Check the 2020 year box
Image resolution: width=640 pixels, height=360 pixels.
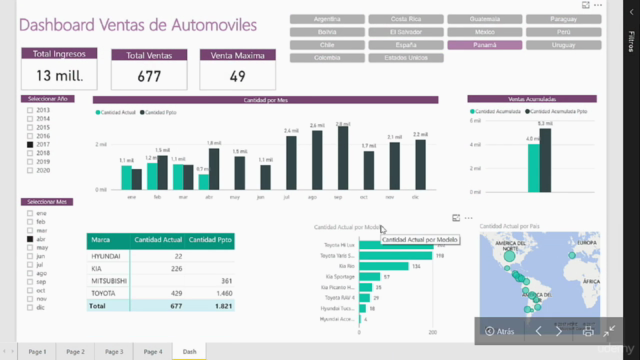pyautogui.click(x=30, y=170)
